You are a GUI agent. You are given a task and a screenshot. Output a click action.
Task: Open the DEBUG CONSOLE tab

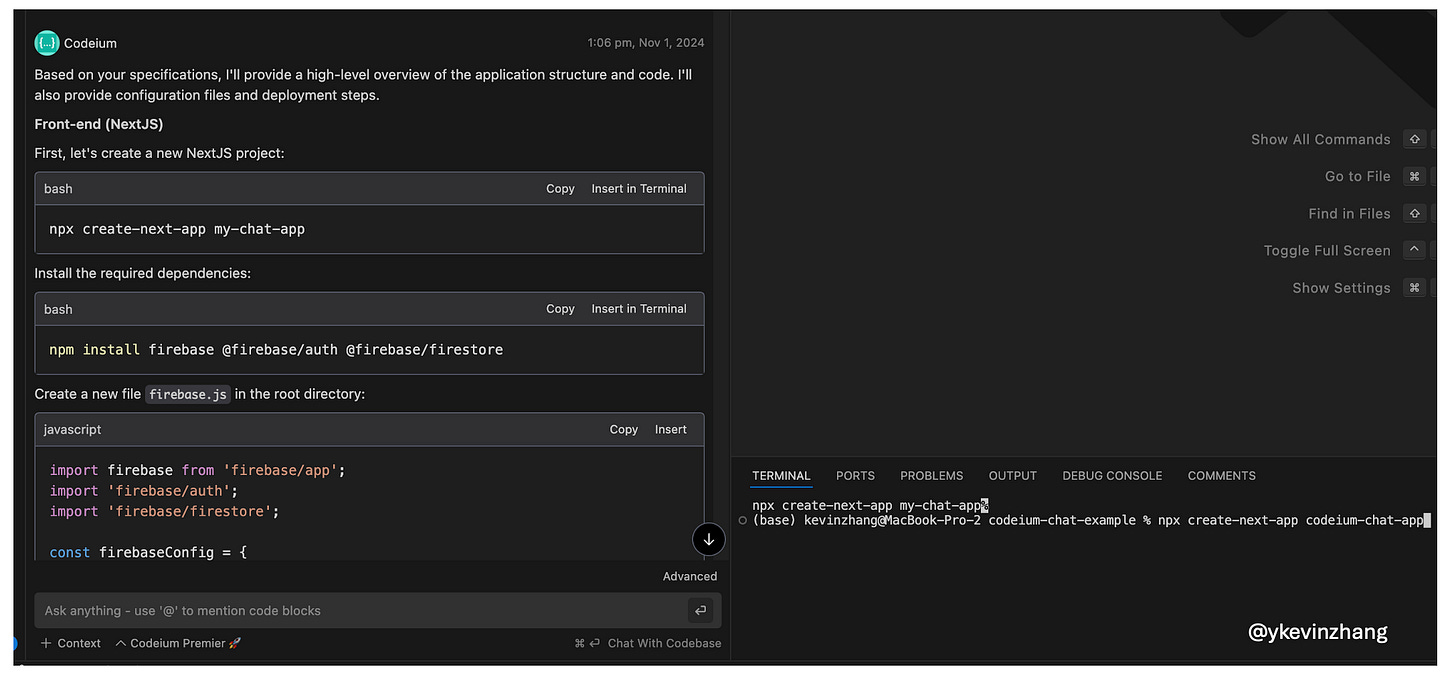pos(1112,475)
